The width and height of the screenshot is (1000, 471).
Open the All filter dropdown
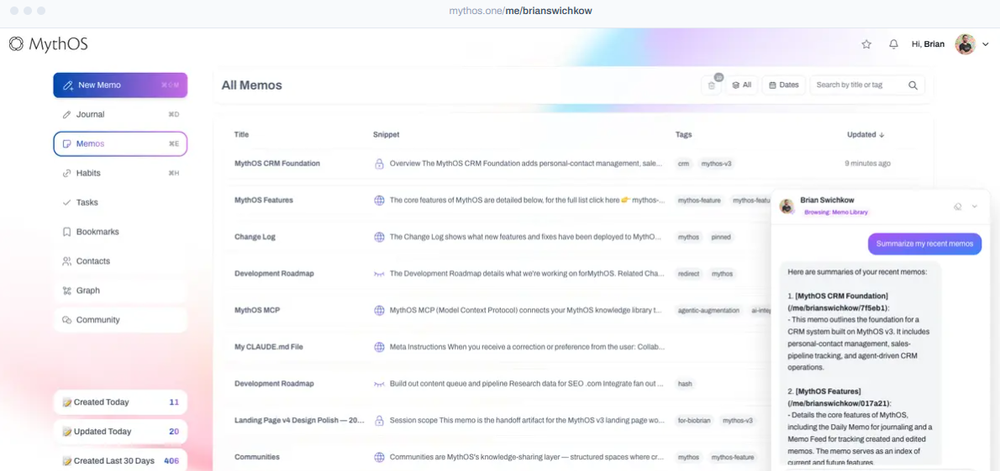pyautogui.click(x=742, y=85)
